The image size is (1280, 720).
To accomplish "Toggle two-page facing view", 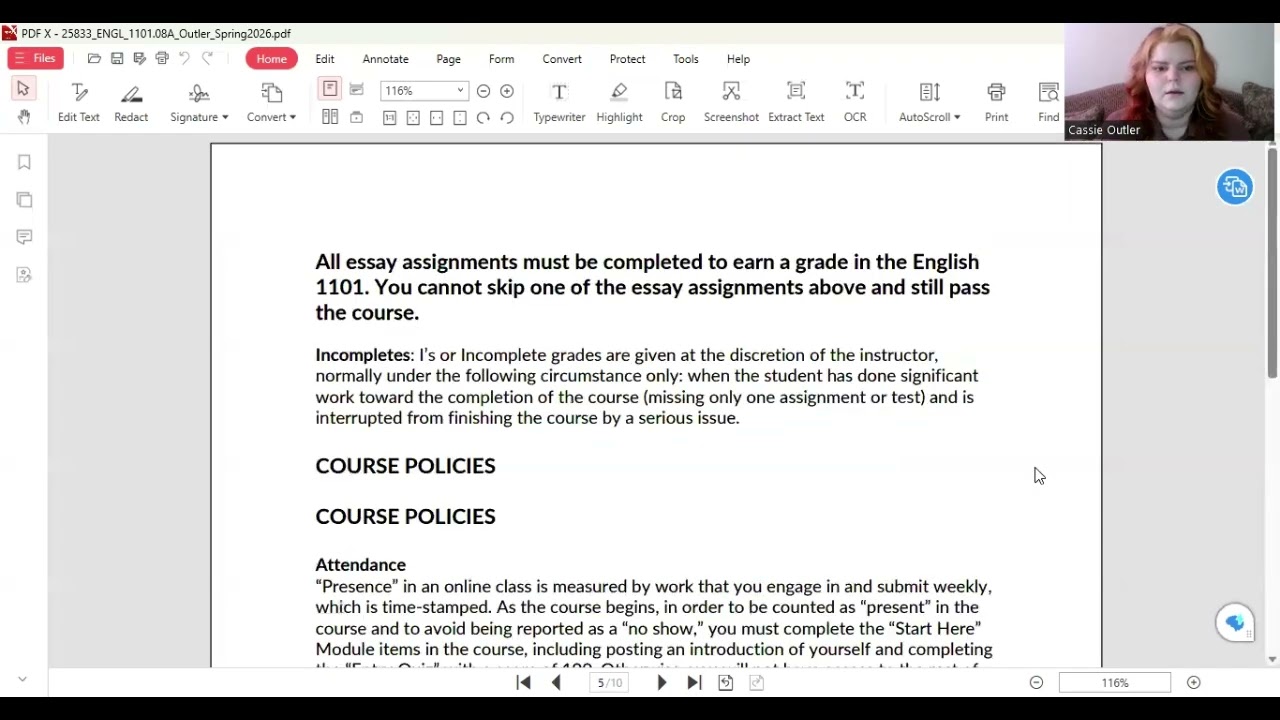I will coord(330,117).
